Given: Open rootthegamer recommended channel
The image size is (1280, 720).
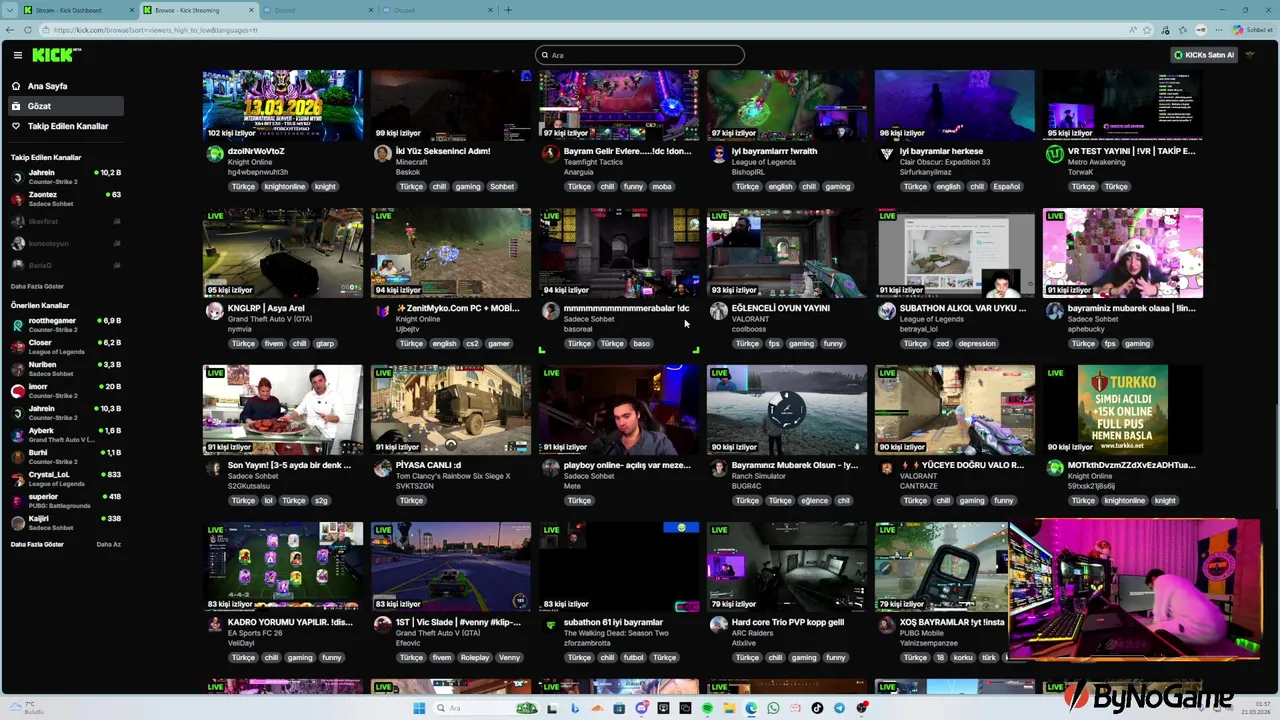Looking at the screenshot, I should [x=65, y=325].
